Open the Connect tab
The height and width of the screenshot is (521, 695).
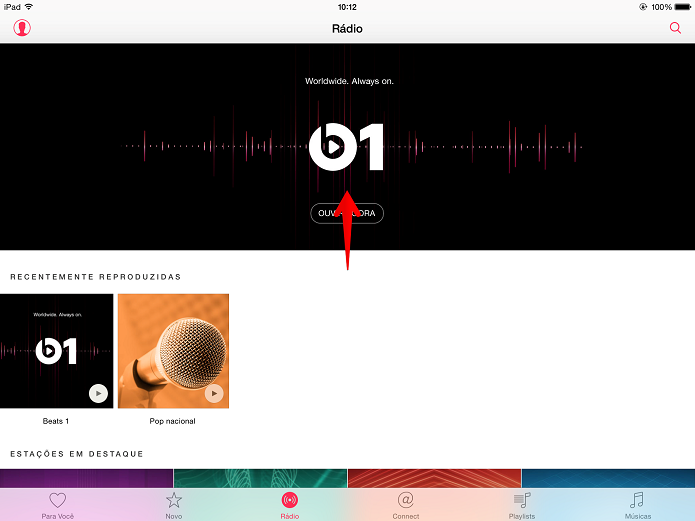pyautogui.click(x=406, y=505)
